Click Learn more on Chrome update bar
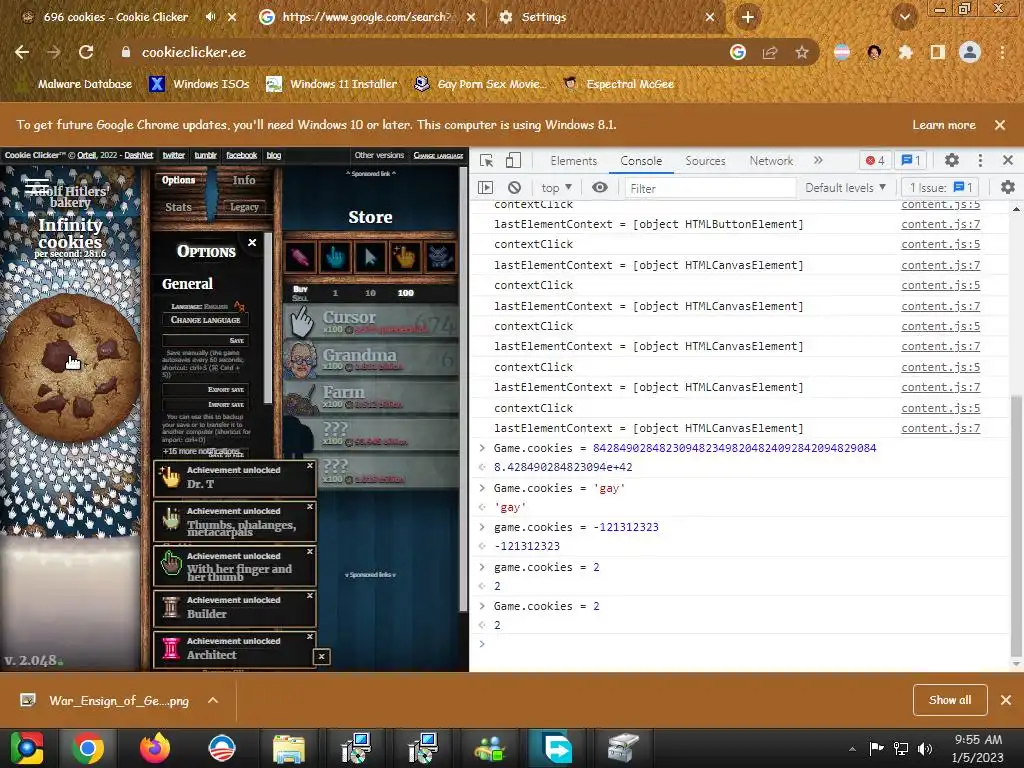 [x=944, y=125]
